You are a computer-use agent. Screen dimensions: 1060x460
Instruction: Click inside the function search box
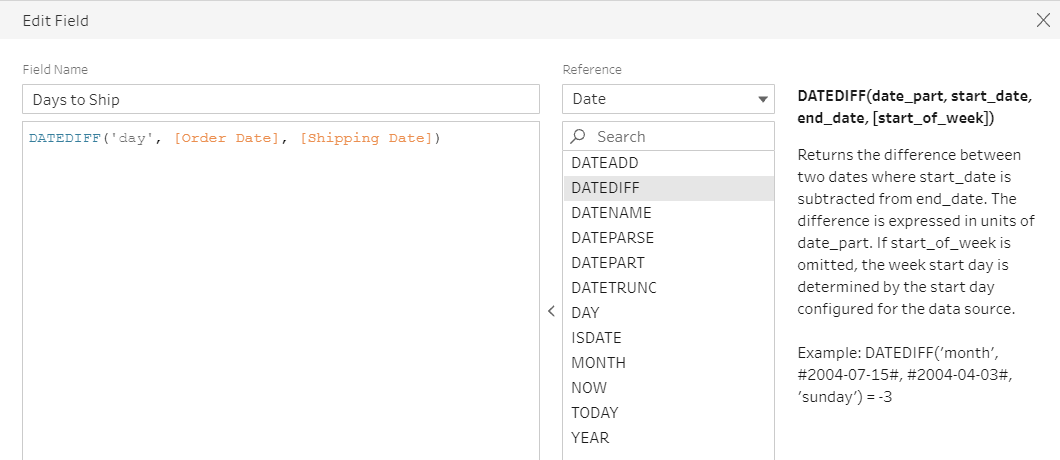680,137
